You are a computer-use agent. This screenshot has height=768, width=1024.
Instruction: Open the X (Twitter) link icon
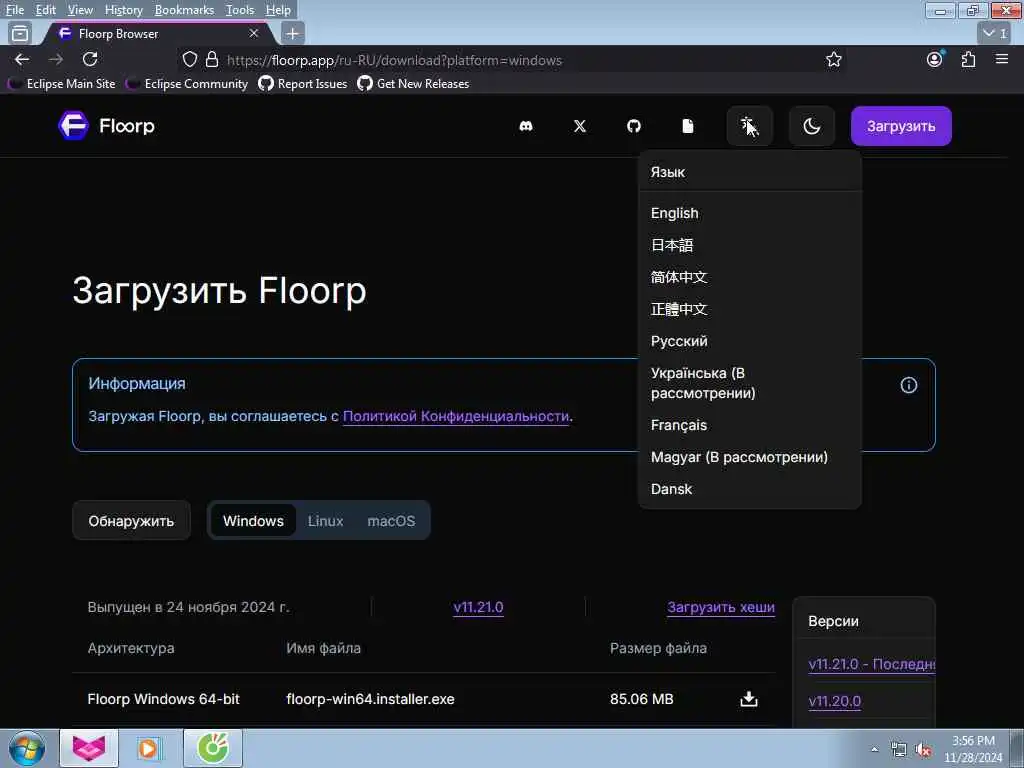(580, 126)
